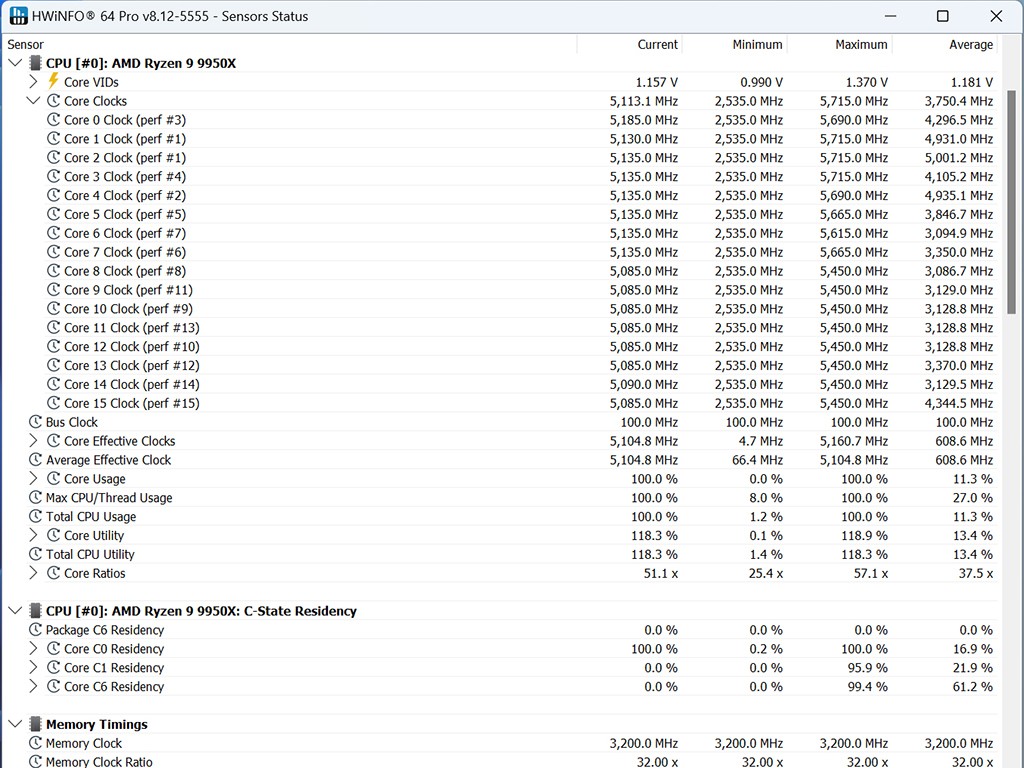The height and width of the screenshot is (768, 1024).
Task: Click the icon beside Package C6 Residency
Action: click(36, 630)
